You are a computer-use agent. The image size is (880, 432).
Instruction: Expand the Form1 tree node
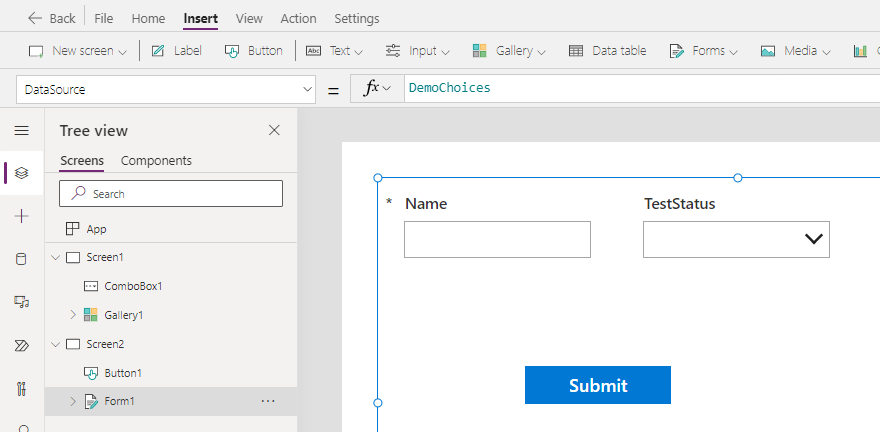click(x=72, y=402)
